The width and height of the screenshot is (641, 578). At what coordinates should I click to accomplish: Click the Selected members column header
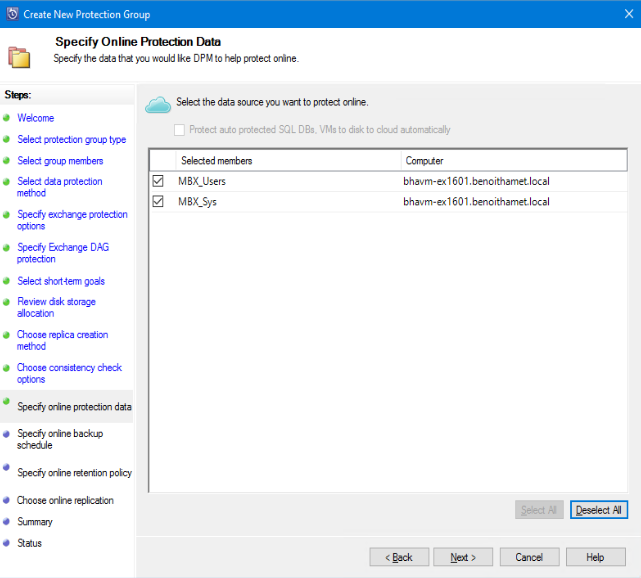288,161
